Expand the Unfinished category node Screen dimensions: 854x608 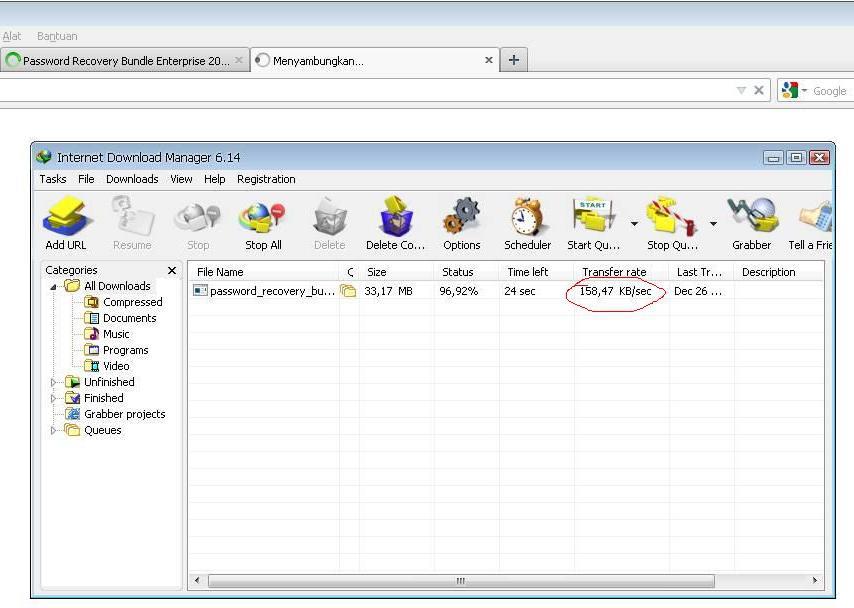[x=53, y=382]
